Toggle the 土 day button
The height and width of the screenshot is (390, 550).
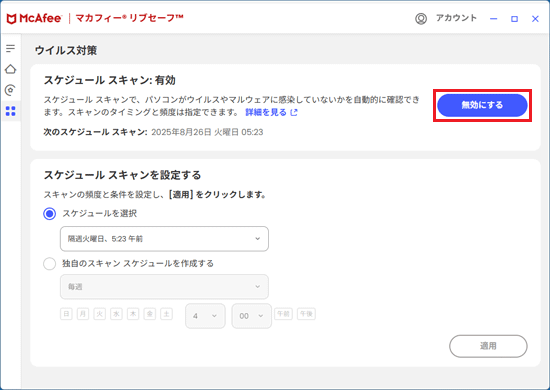pos(166,314)
